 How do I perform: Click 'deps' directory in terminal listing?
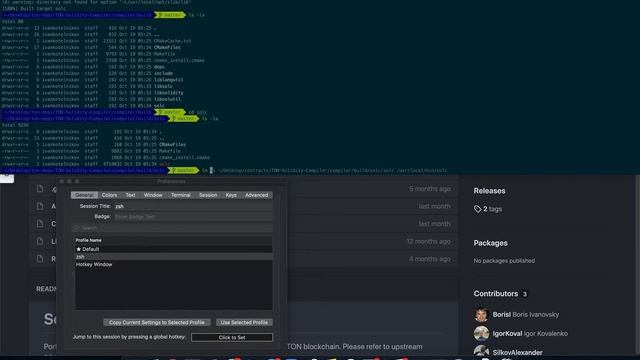point(159,67)
